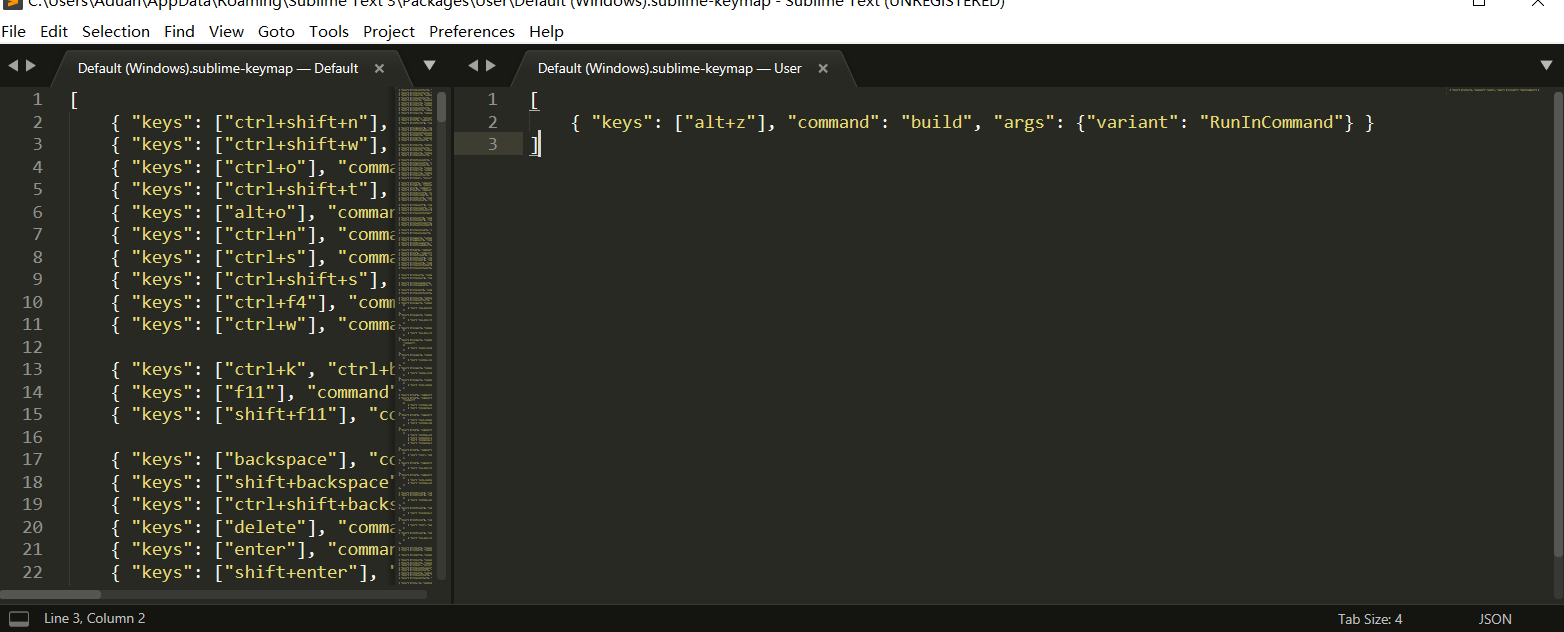Click right pane minimap
This screenshot has height=632, width=1564.
1496,91
